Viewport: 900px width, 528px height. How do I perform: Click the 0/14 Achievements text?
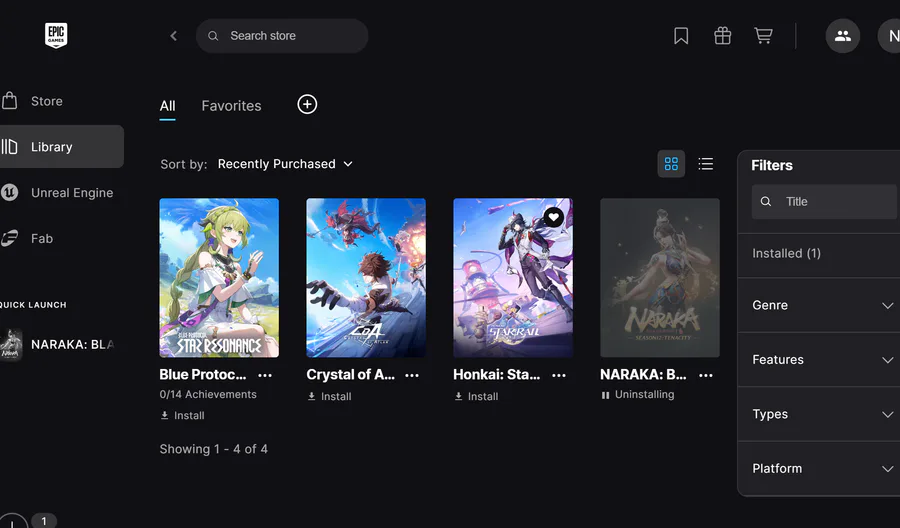coord(208,395)
